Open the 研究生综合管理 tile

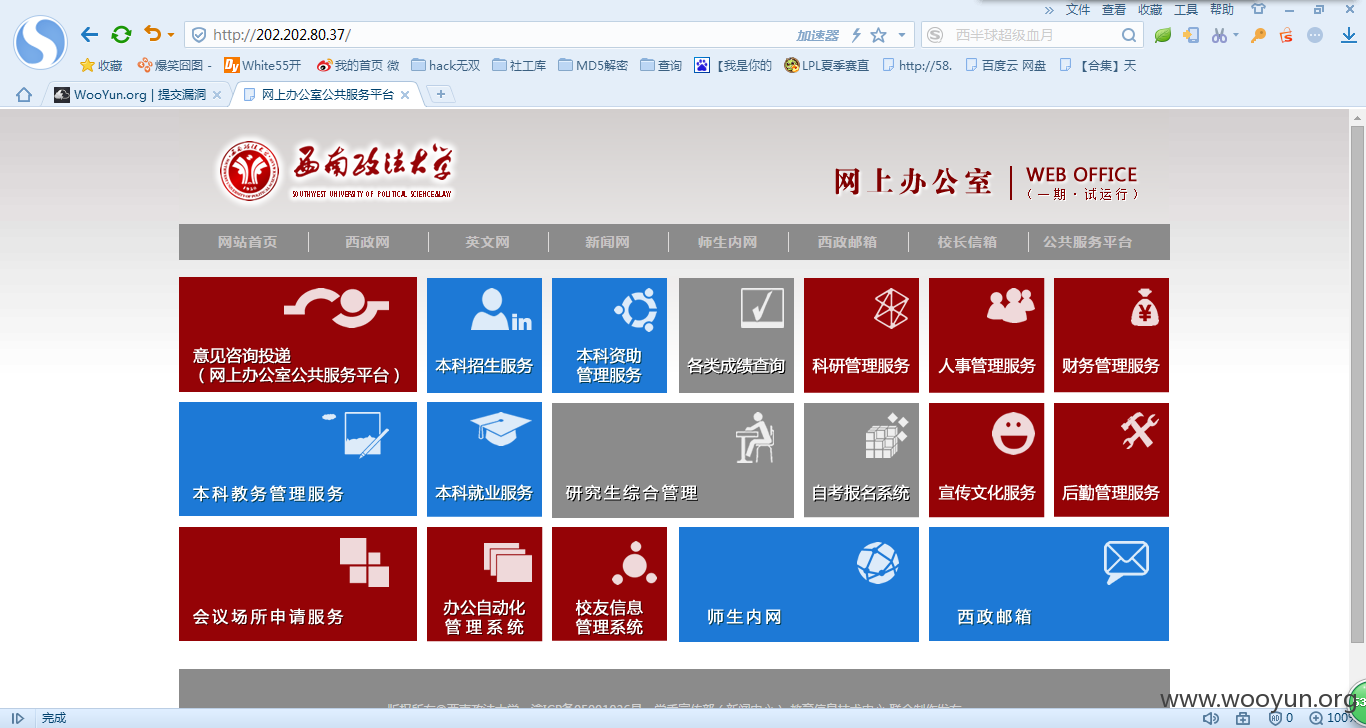pyautogui.click(x=673, y=460)
